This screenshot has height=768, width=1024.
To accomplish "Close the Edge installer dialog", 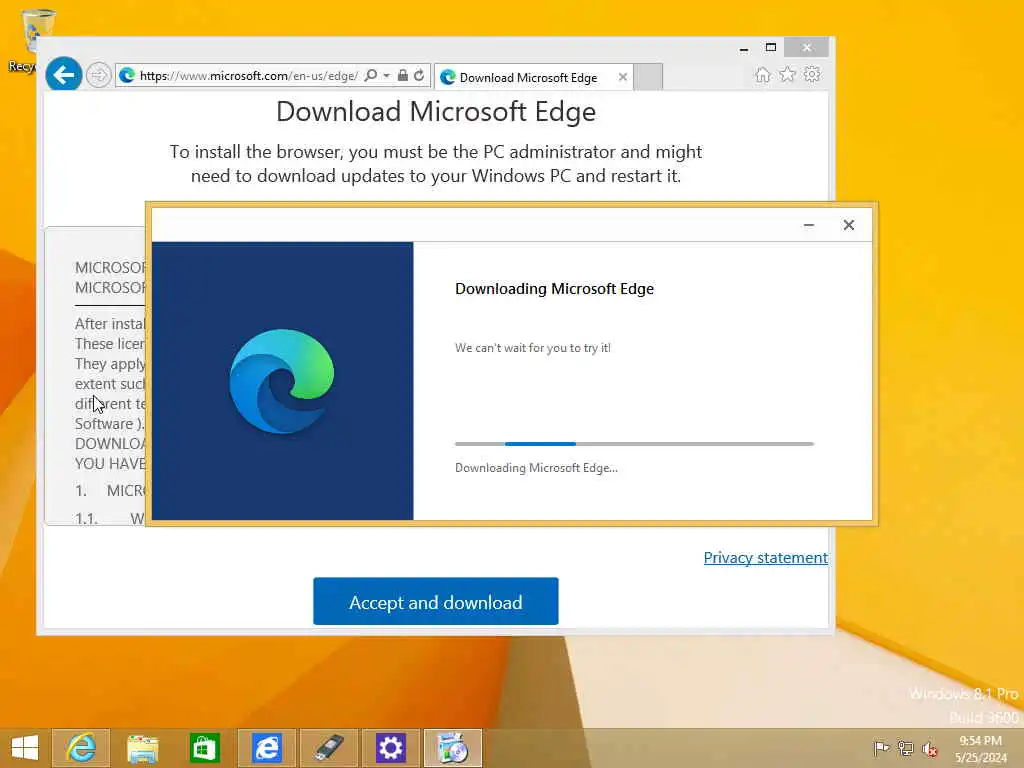I will 848,225.
